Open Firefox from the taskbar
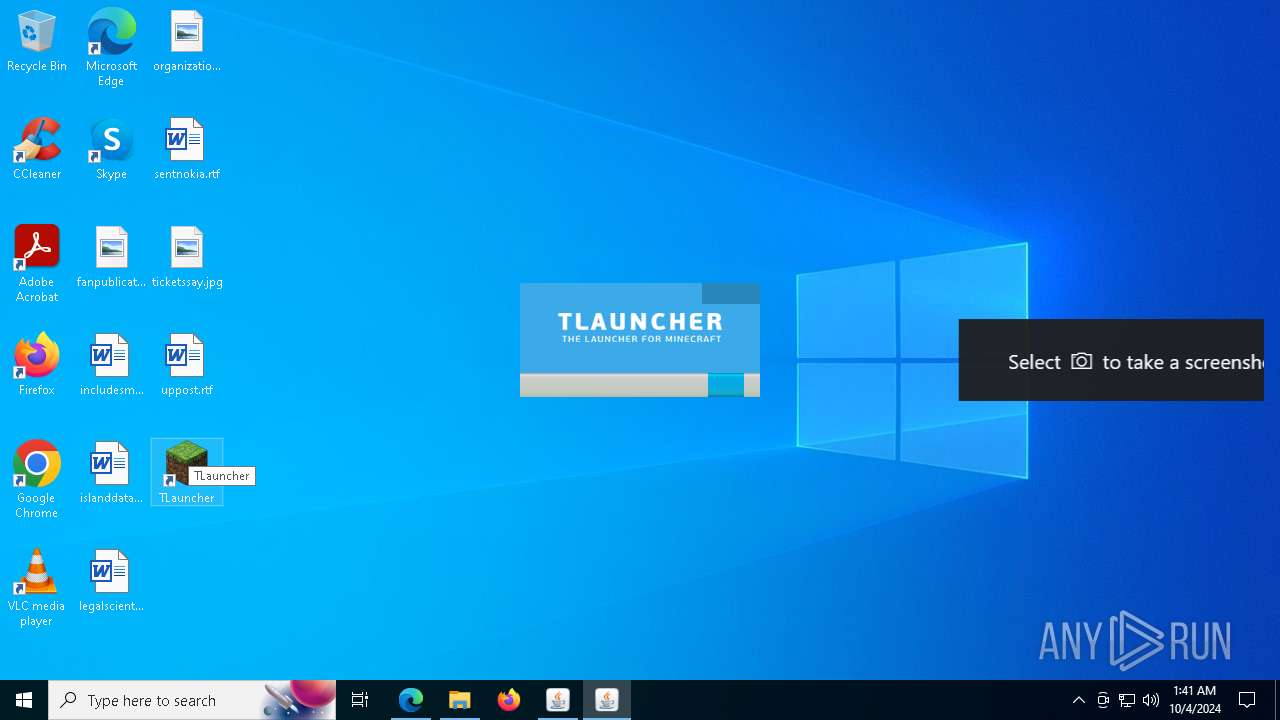Viewport: 1280px width, 720px height. 509,700
